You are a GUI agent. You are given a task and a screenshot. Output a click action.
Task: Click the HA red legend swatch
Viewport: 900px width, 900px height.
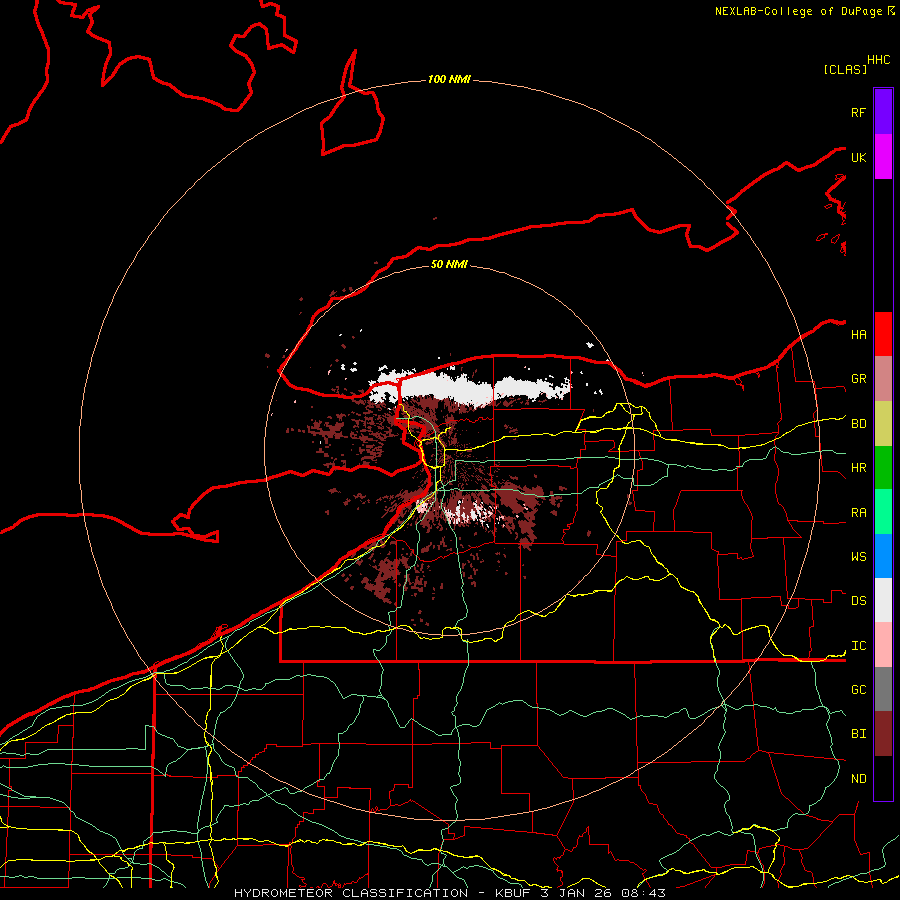click(883, 334)
